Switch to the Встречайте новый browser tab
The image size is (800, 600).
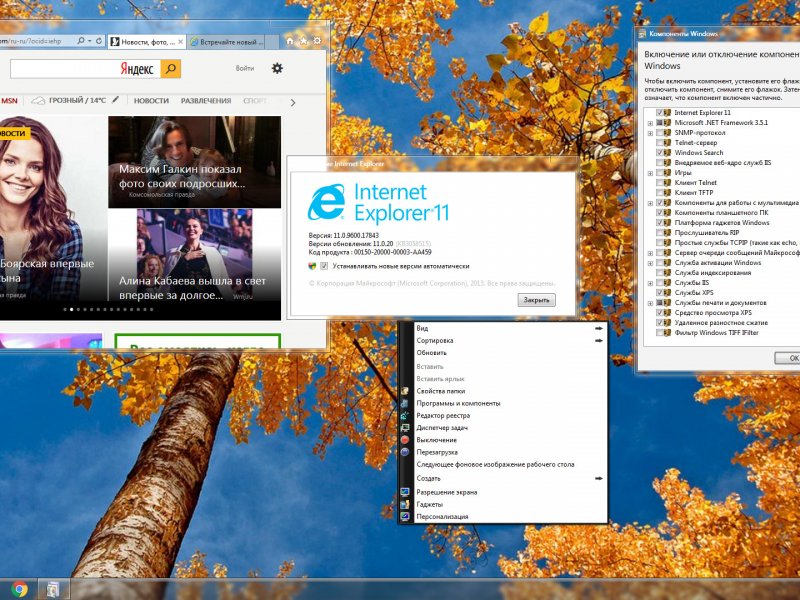pyautogui.click(x=226, y=42)
